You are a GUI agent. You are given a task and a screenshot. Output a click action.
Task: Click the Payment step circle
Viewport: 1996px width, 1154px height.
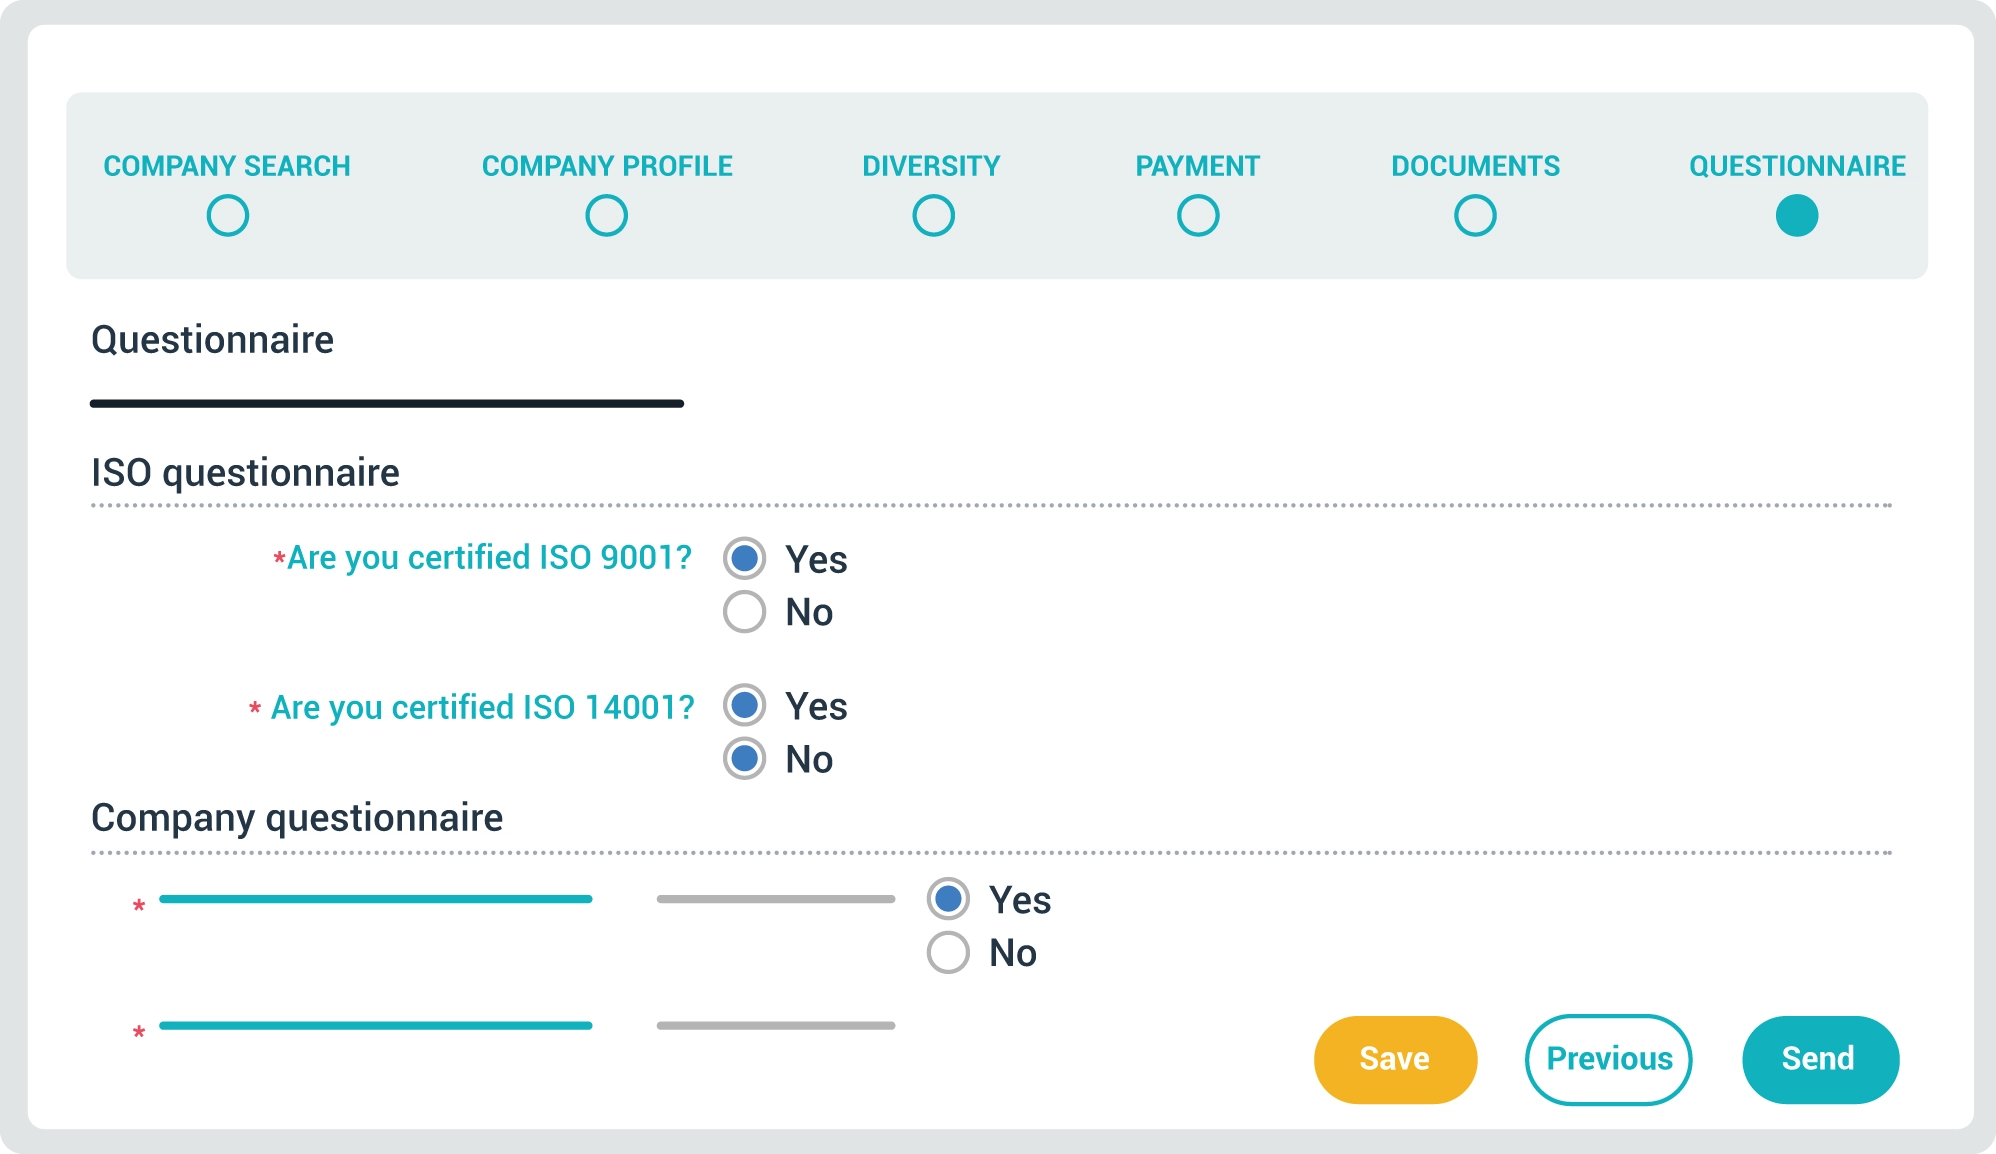tap(1197, 216)
